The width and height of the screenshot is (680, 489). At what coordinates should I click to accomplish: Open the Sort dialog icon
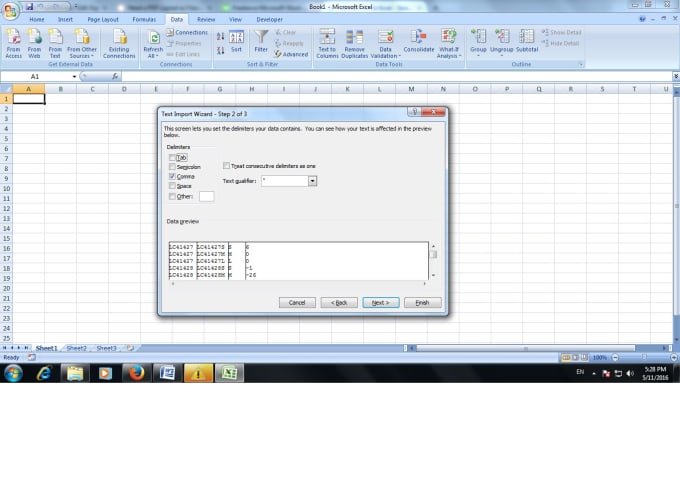click(236, 42)
